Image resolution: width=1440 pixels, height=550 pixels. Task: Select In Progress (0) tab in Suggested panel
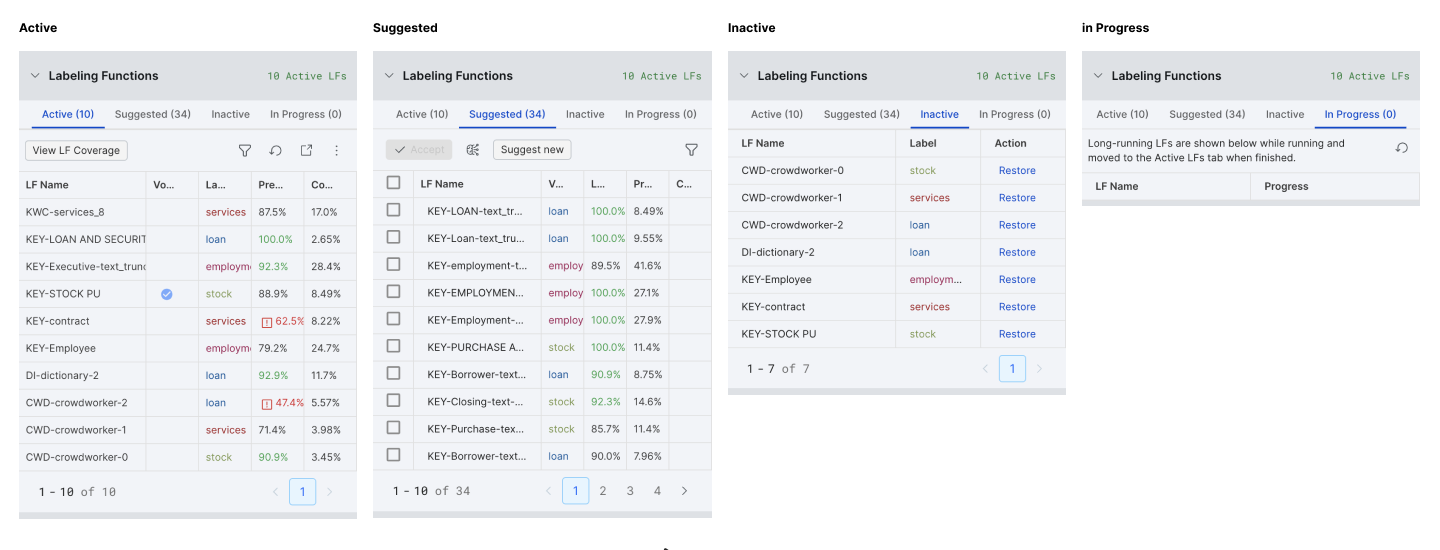pyautogui.click(x=659, y=114)
